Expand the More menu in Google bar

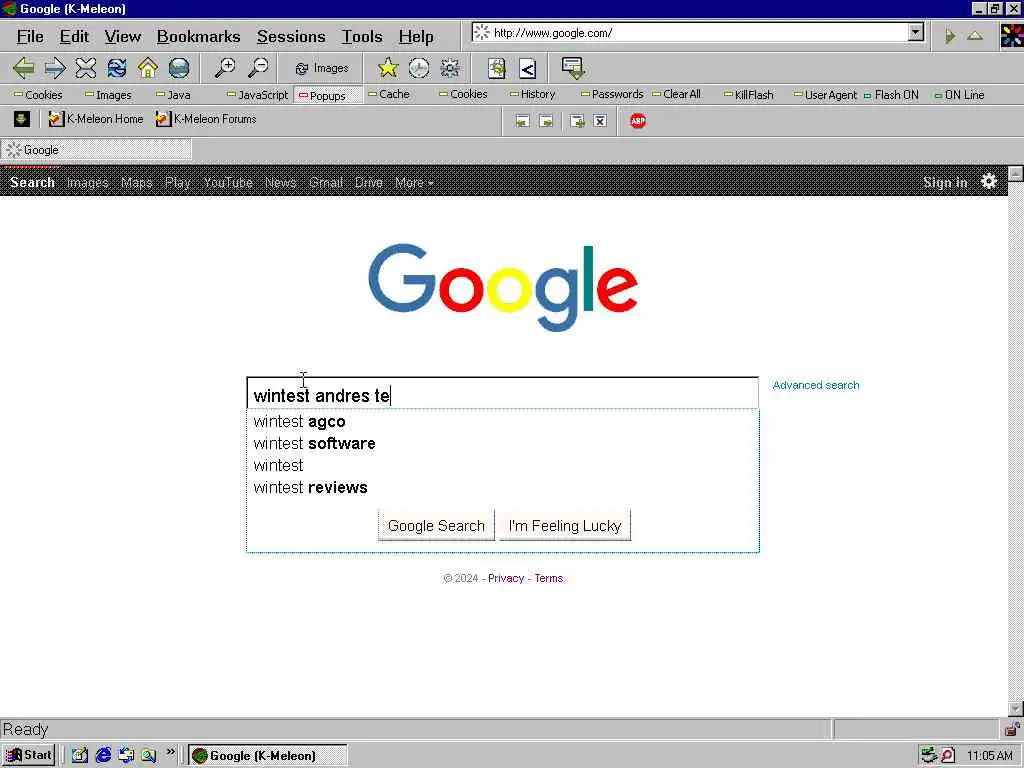414,183
